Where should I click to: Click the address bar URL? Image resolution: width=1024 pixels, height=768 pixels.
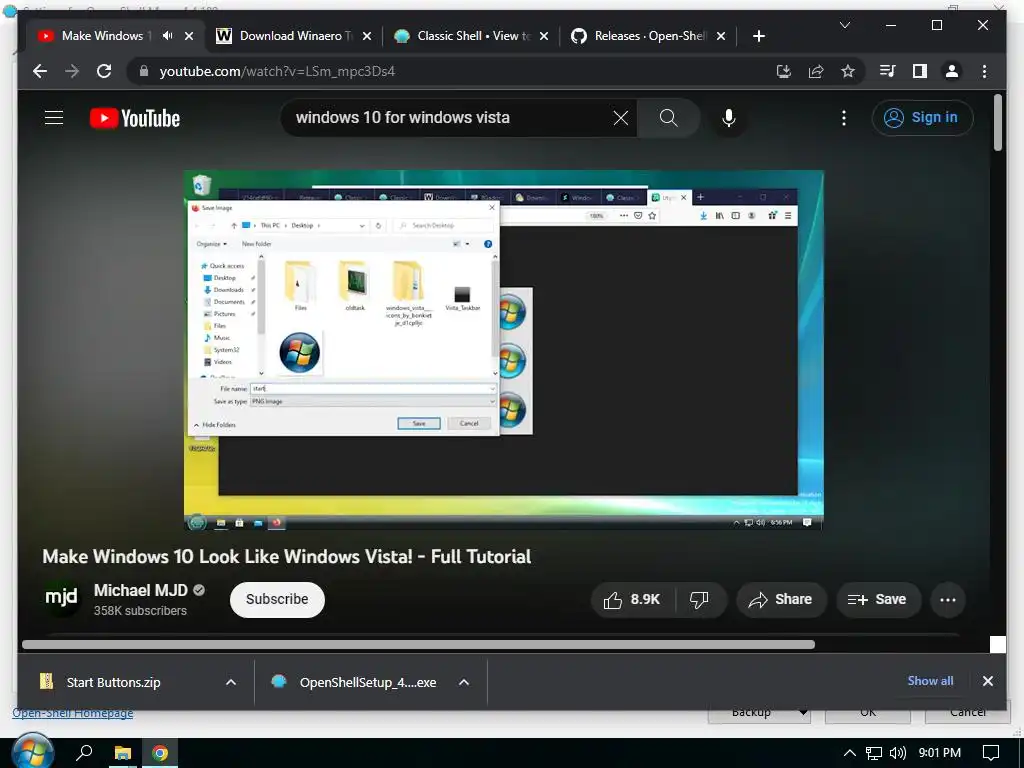(x=277, y=71)
